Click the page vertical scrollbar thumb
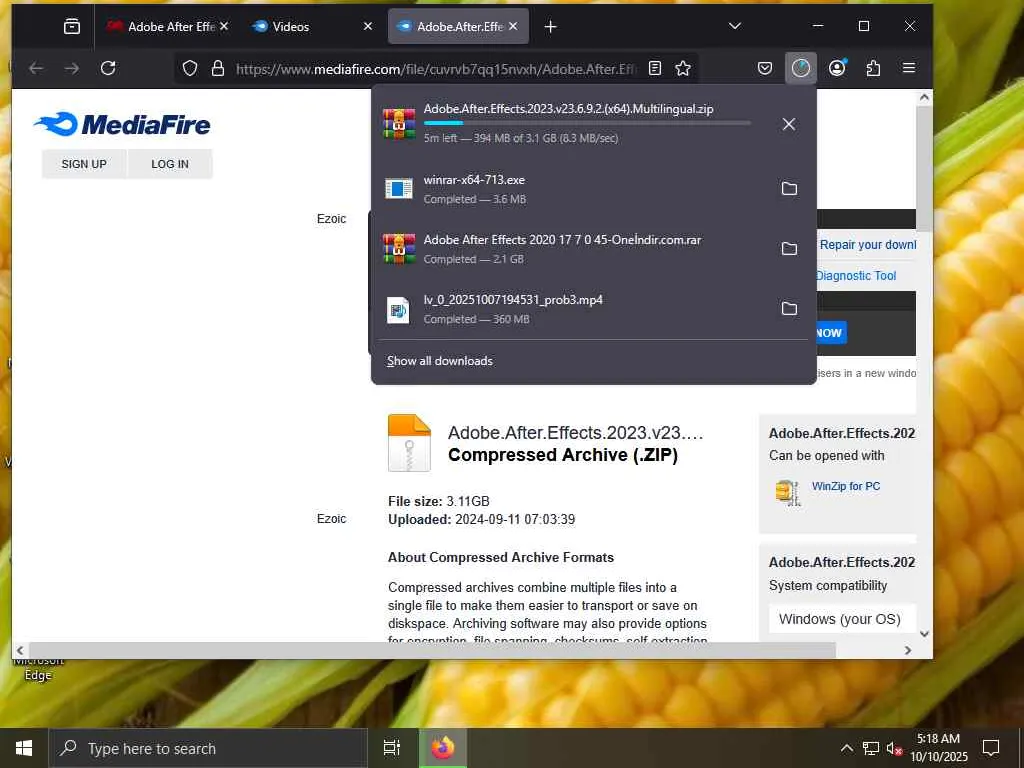Image resolution: width=1024 pixels, height=768 pixels. point(924,168)
